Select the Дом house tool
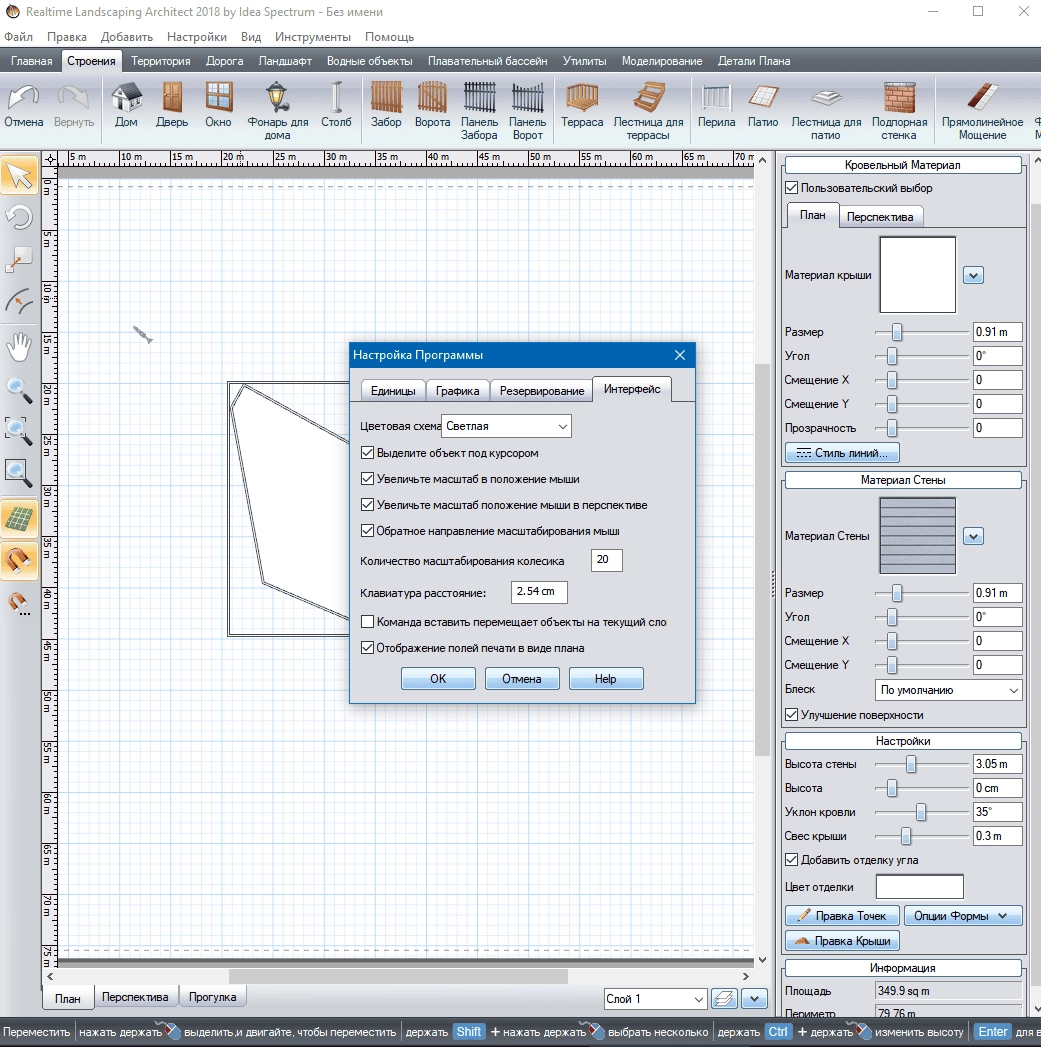This screenshot has height=1047, width=1041. coord(126,107)
